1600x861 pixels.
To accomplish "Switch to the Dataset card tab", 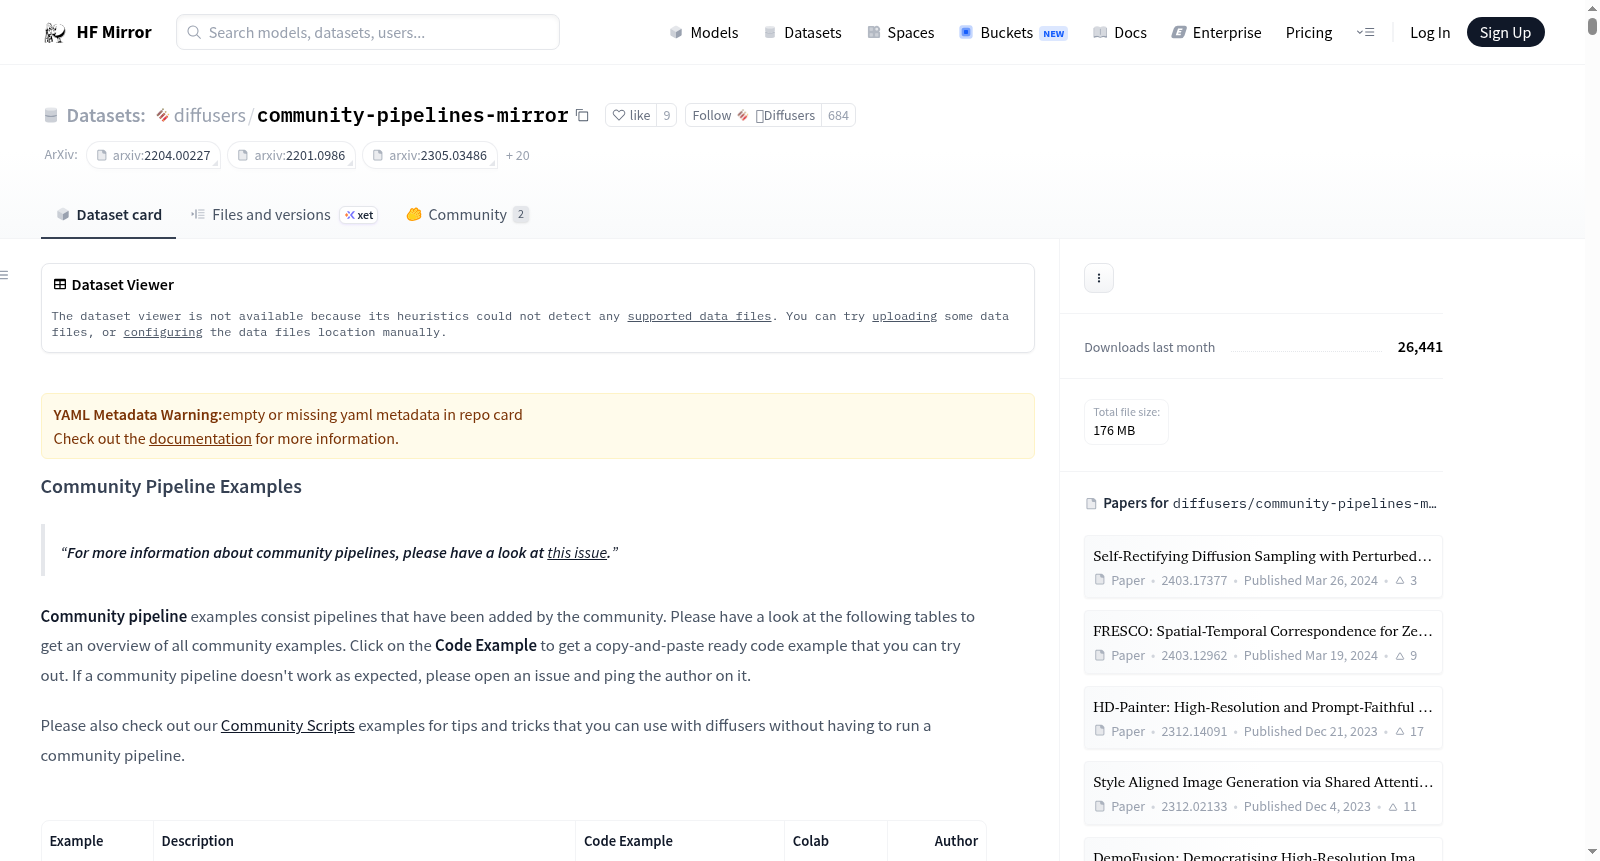I will pos(108,215).
